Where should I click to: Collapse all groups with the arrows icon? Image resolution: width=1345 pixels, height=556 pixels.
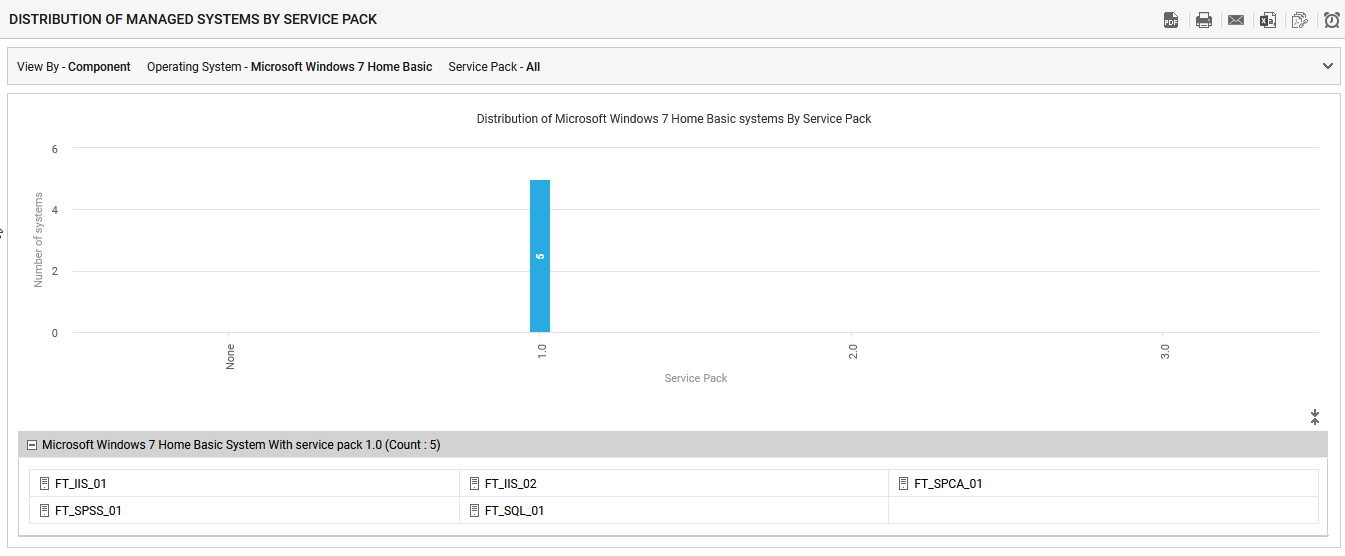[x=1315, y=417]
